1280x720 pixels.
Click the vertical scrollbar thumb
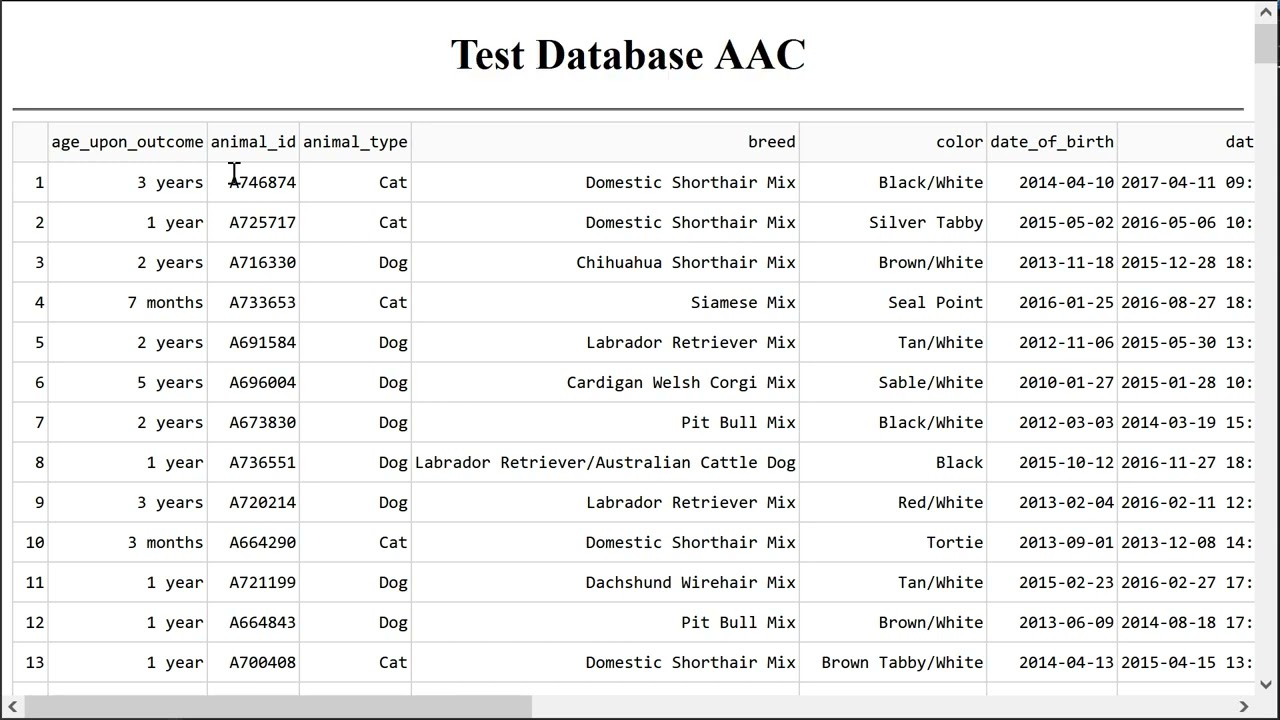tap(1267, 44)
